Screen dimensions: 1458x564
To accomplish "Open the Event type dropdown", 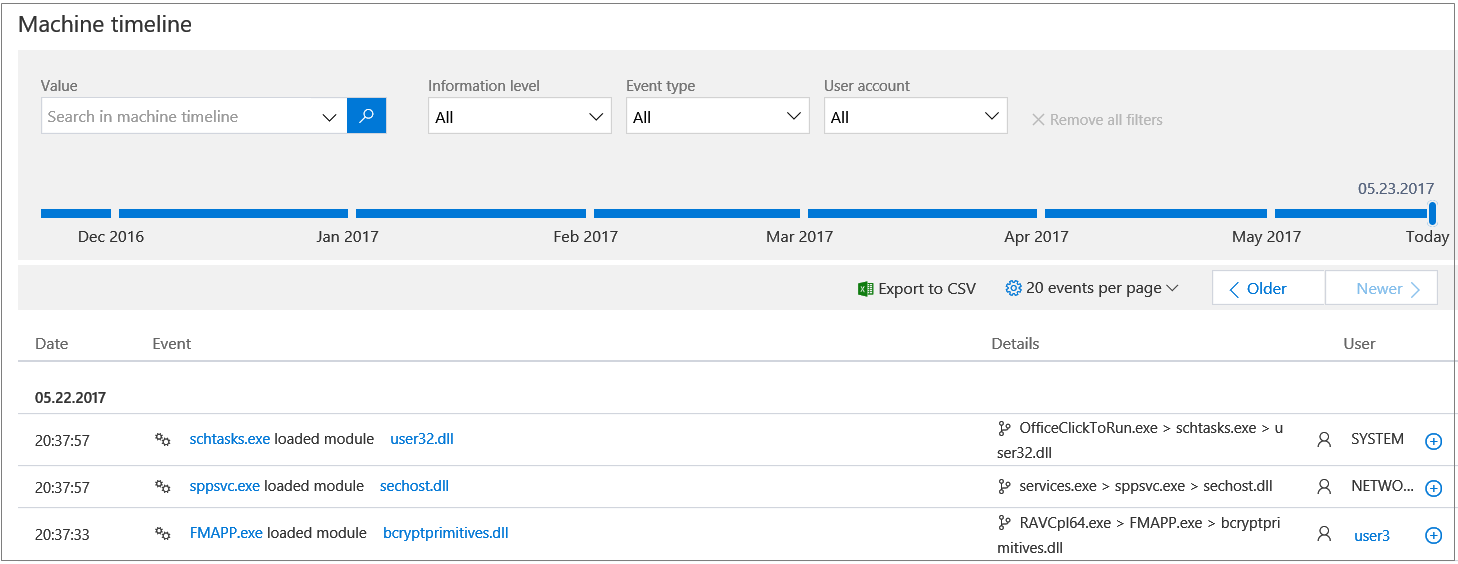I will click(x=717, y=117).
